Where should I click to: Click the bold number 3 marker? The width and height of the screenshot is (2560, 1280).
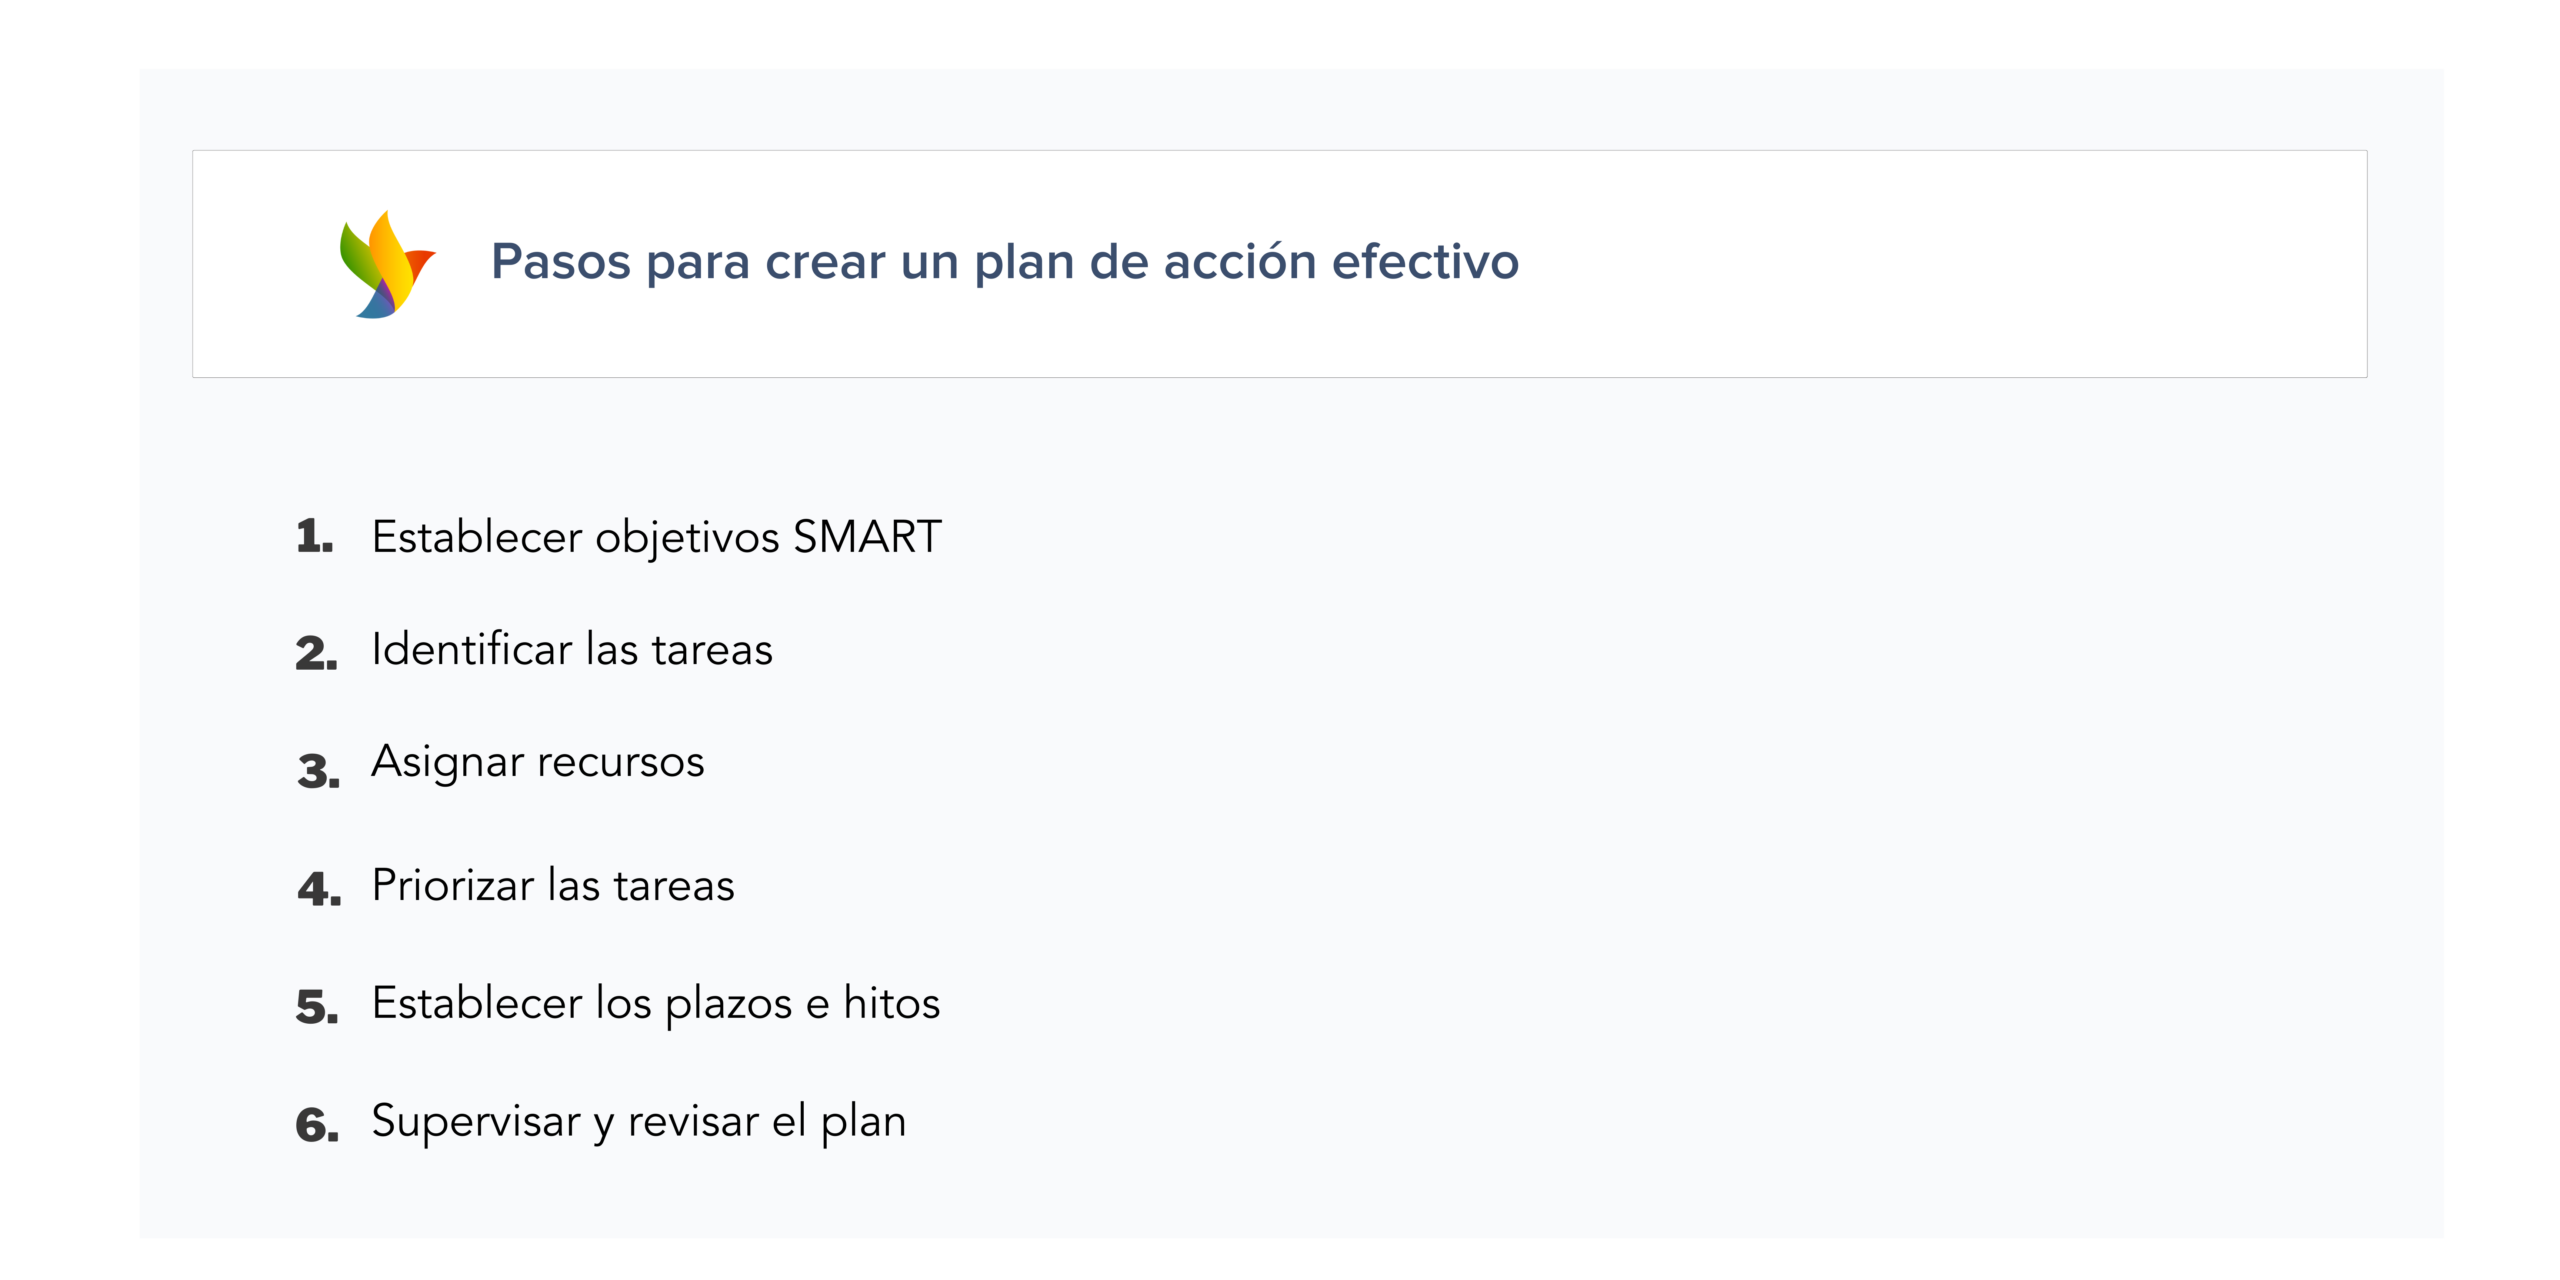pyautogui.click(x=318, y=771)
